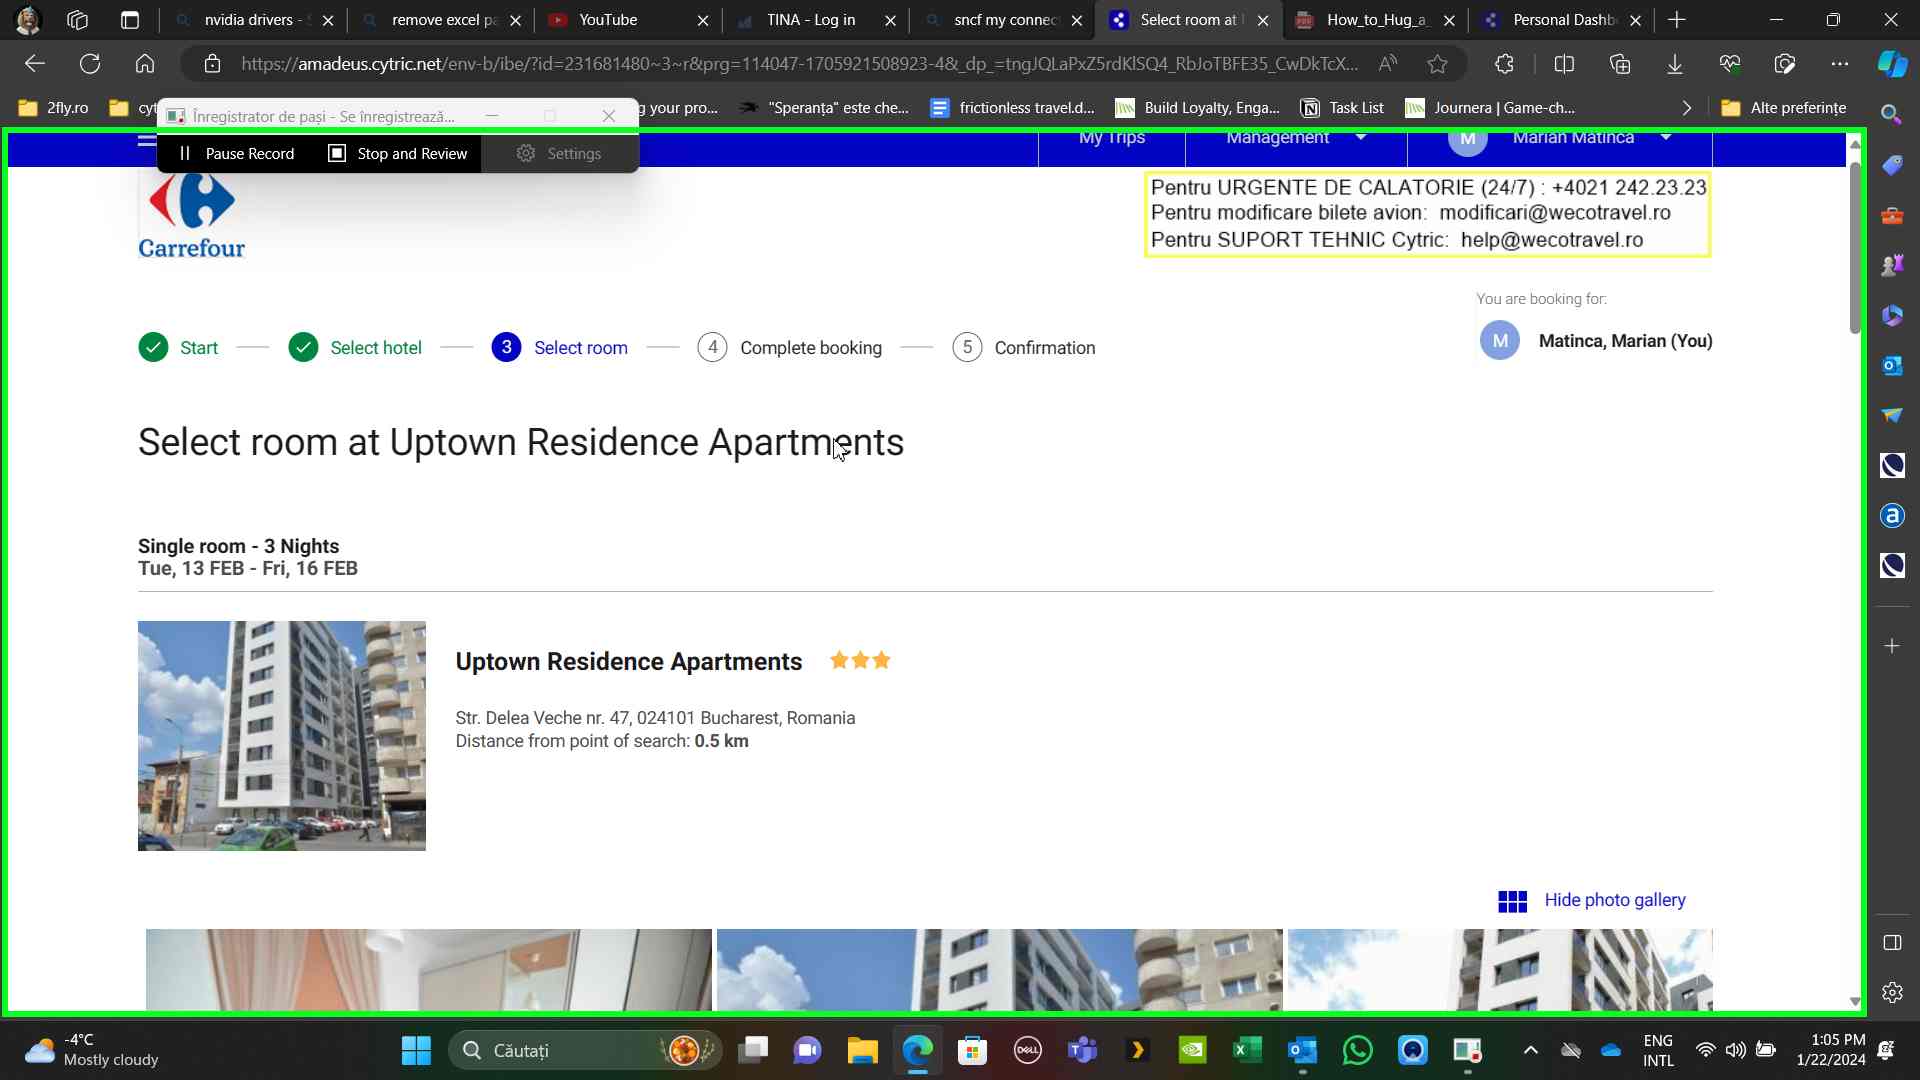Expand Management dropdown menu

(x=1295, y=138)
